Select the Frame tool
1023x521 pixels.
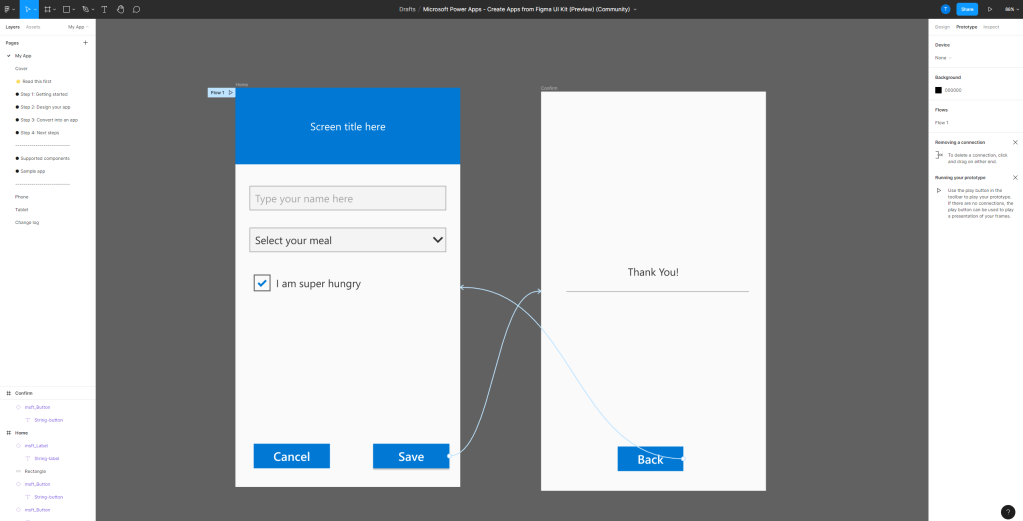tap(46, 9)
